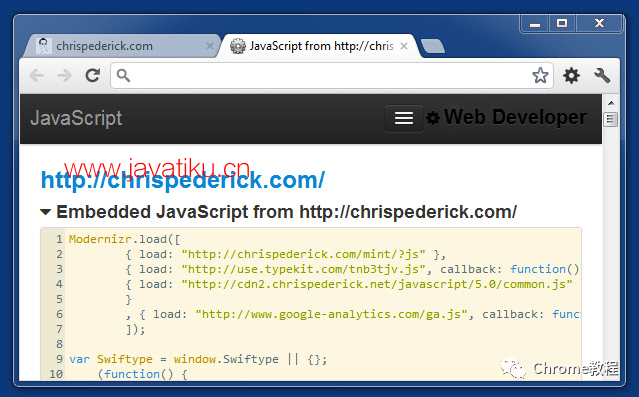Click the Embedded JavaScript from http://chrispederick.com/ heading
Viewport: 639px width, 397px height.
(286, 212)
